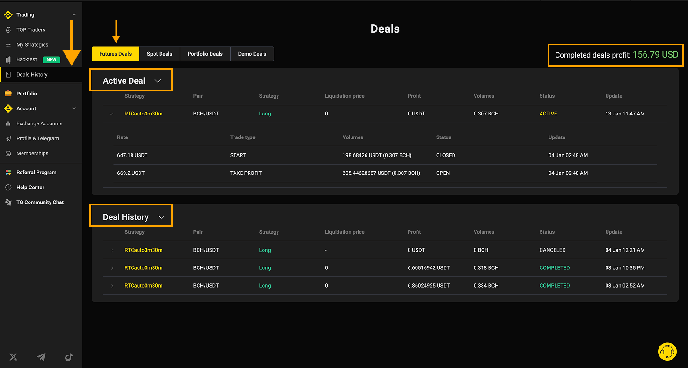Click the TAKE PROFIT trade type cell

click(246, 173)
